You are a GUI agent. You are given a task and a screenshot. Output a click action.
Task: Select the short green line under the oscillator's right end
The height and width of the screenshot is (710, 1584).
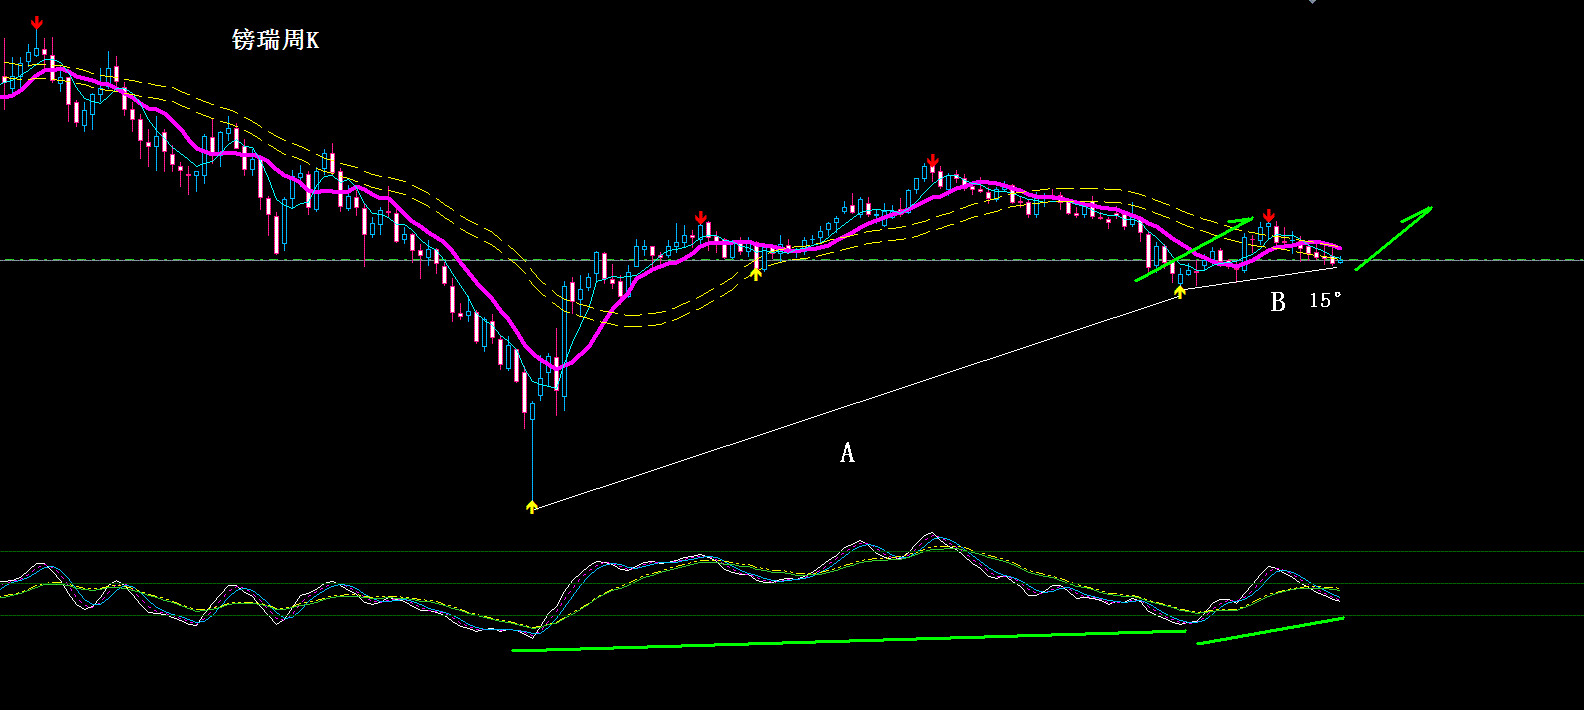(x=1270, y=631)
